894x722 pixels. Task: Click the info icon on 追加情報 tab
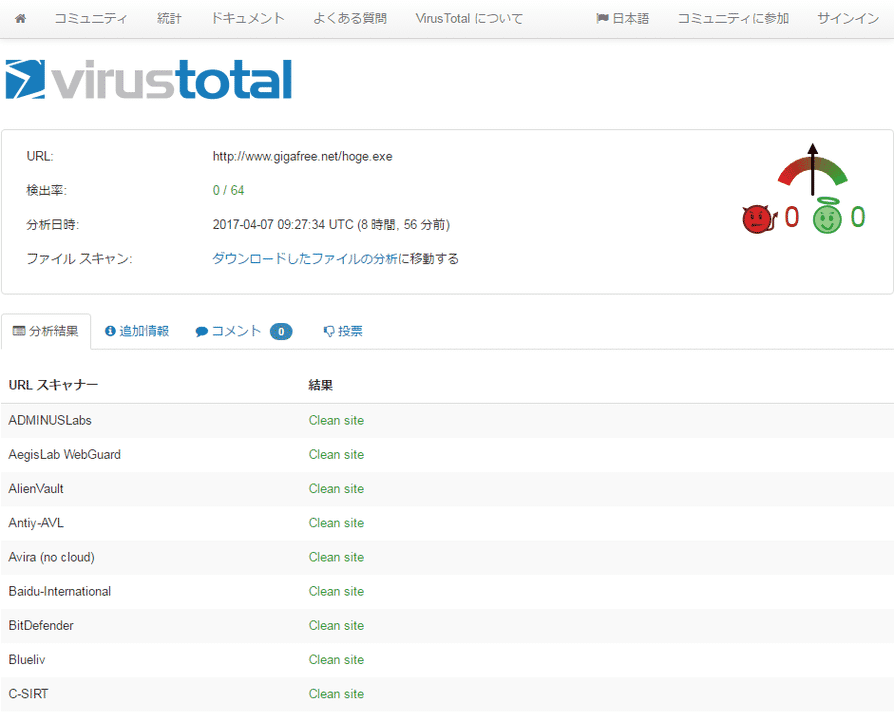coord(110,331)
